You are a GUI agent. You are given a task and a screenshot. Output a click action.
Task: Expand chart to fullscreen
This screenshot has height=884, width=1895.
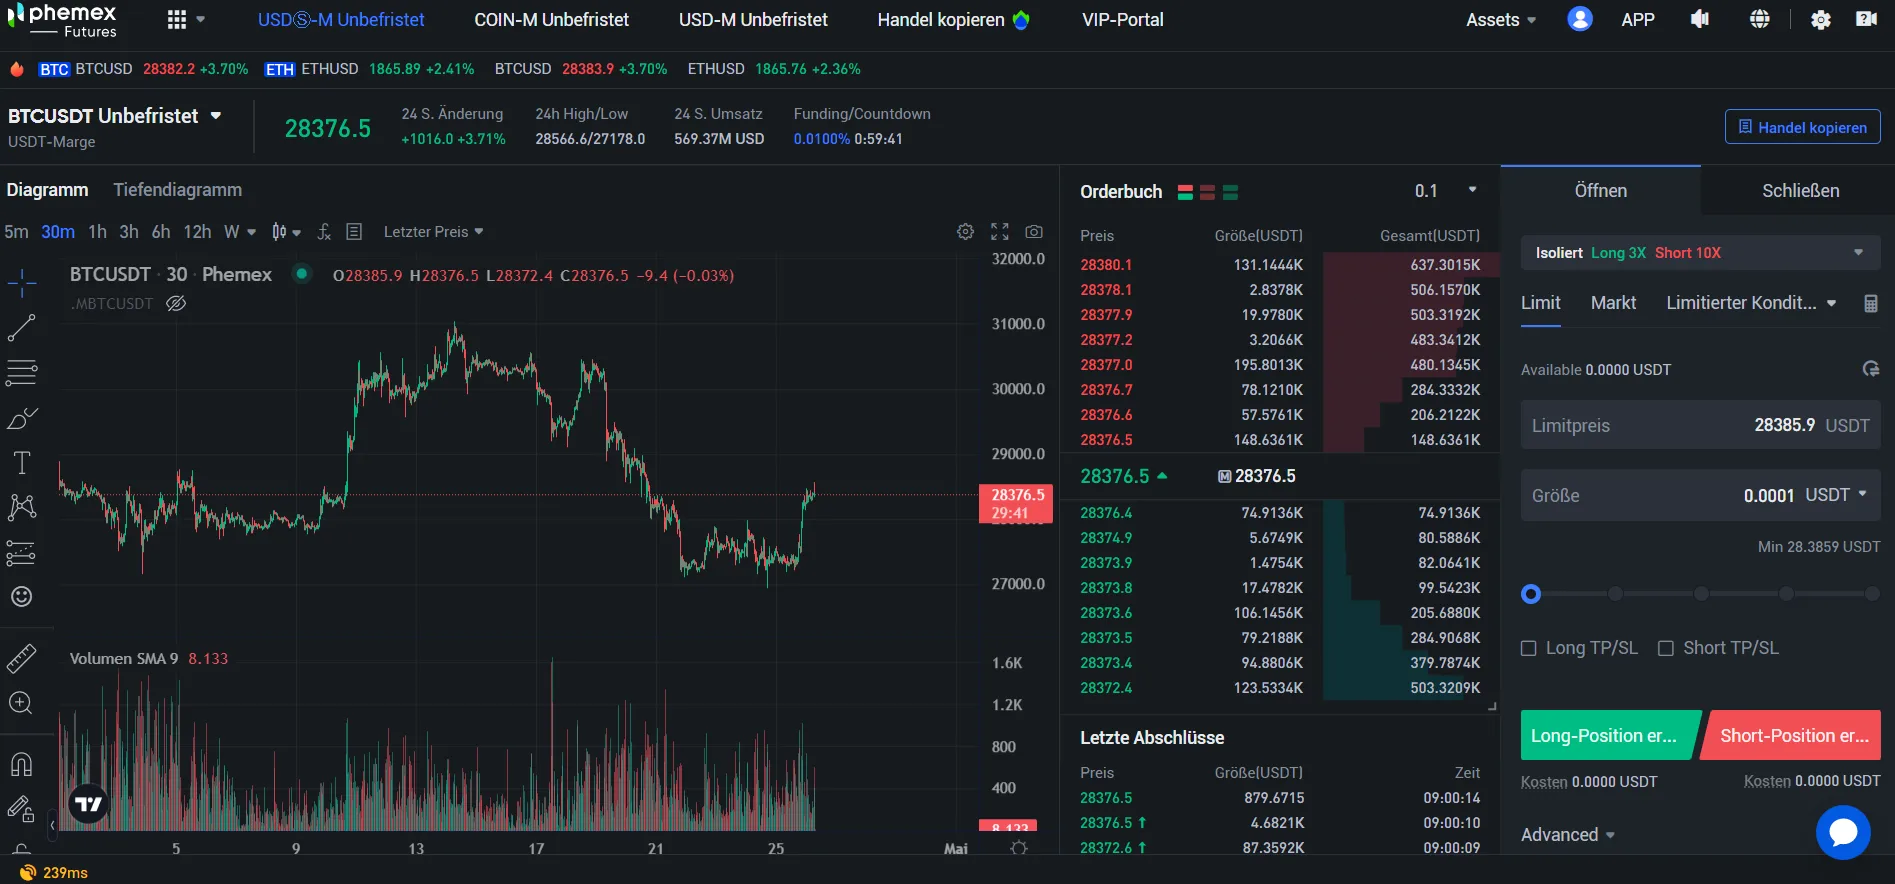click(x=1000, y=231)
